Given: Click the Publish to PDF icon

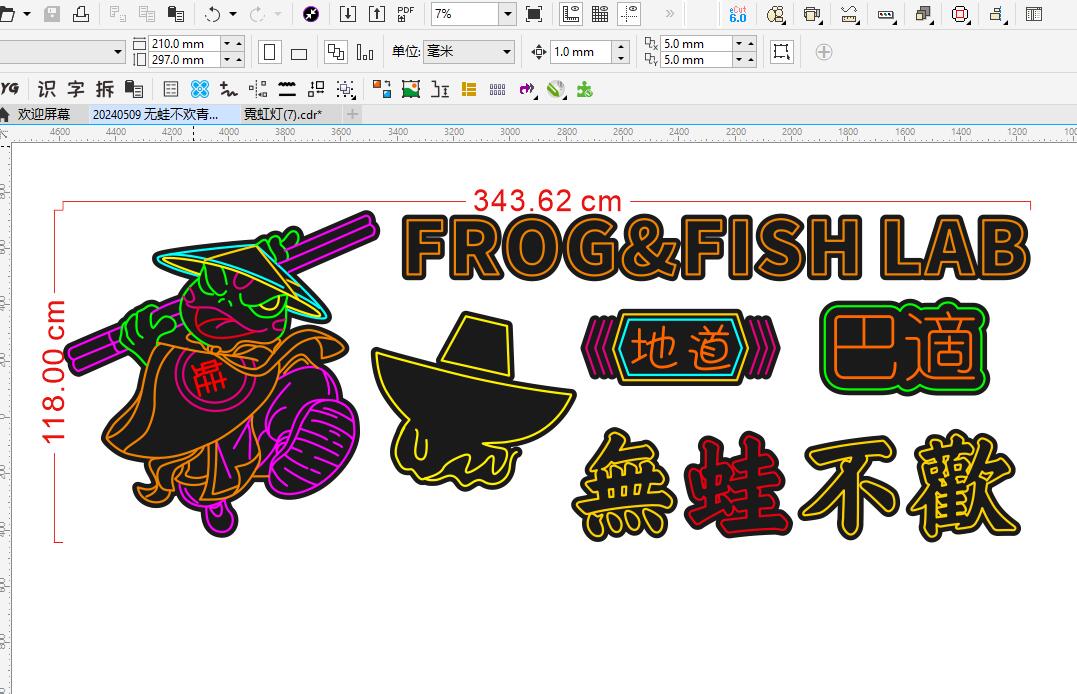Looking at the screenshot, I should (x=406, y=14).
